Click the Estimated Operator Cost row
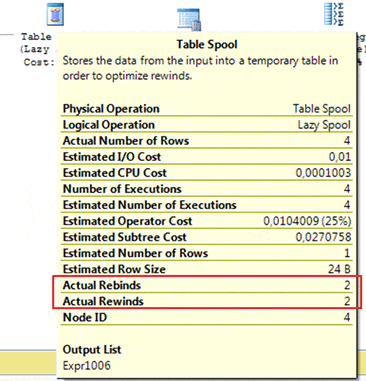The height and width of the screenshot is (381, 366). (207, 221)
